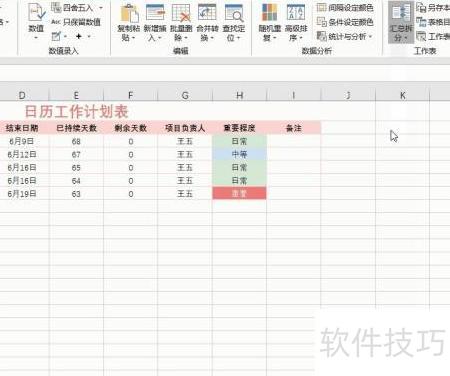Expand the 四舍五入 dropdown arrow

pos(101,7)
